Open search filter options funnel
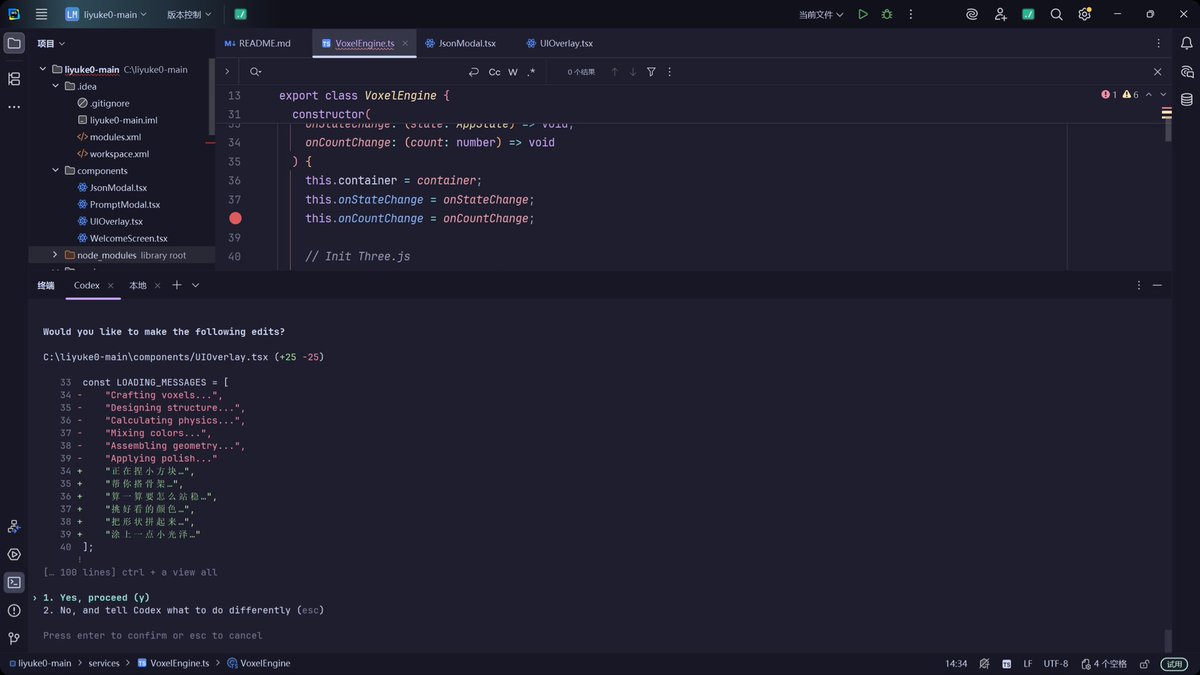Viewport: 1200px width, 675px height. pos(651,72)
